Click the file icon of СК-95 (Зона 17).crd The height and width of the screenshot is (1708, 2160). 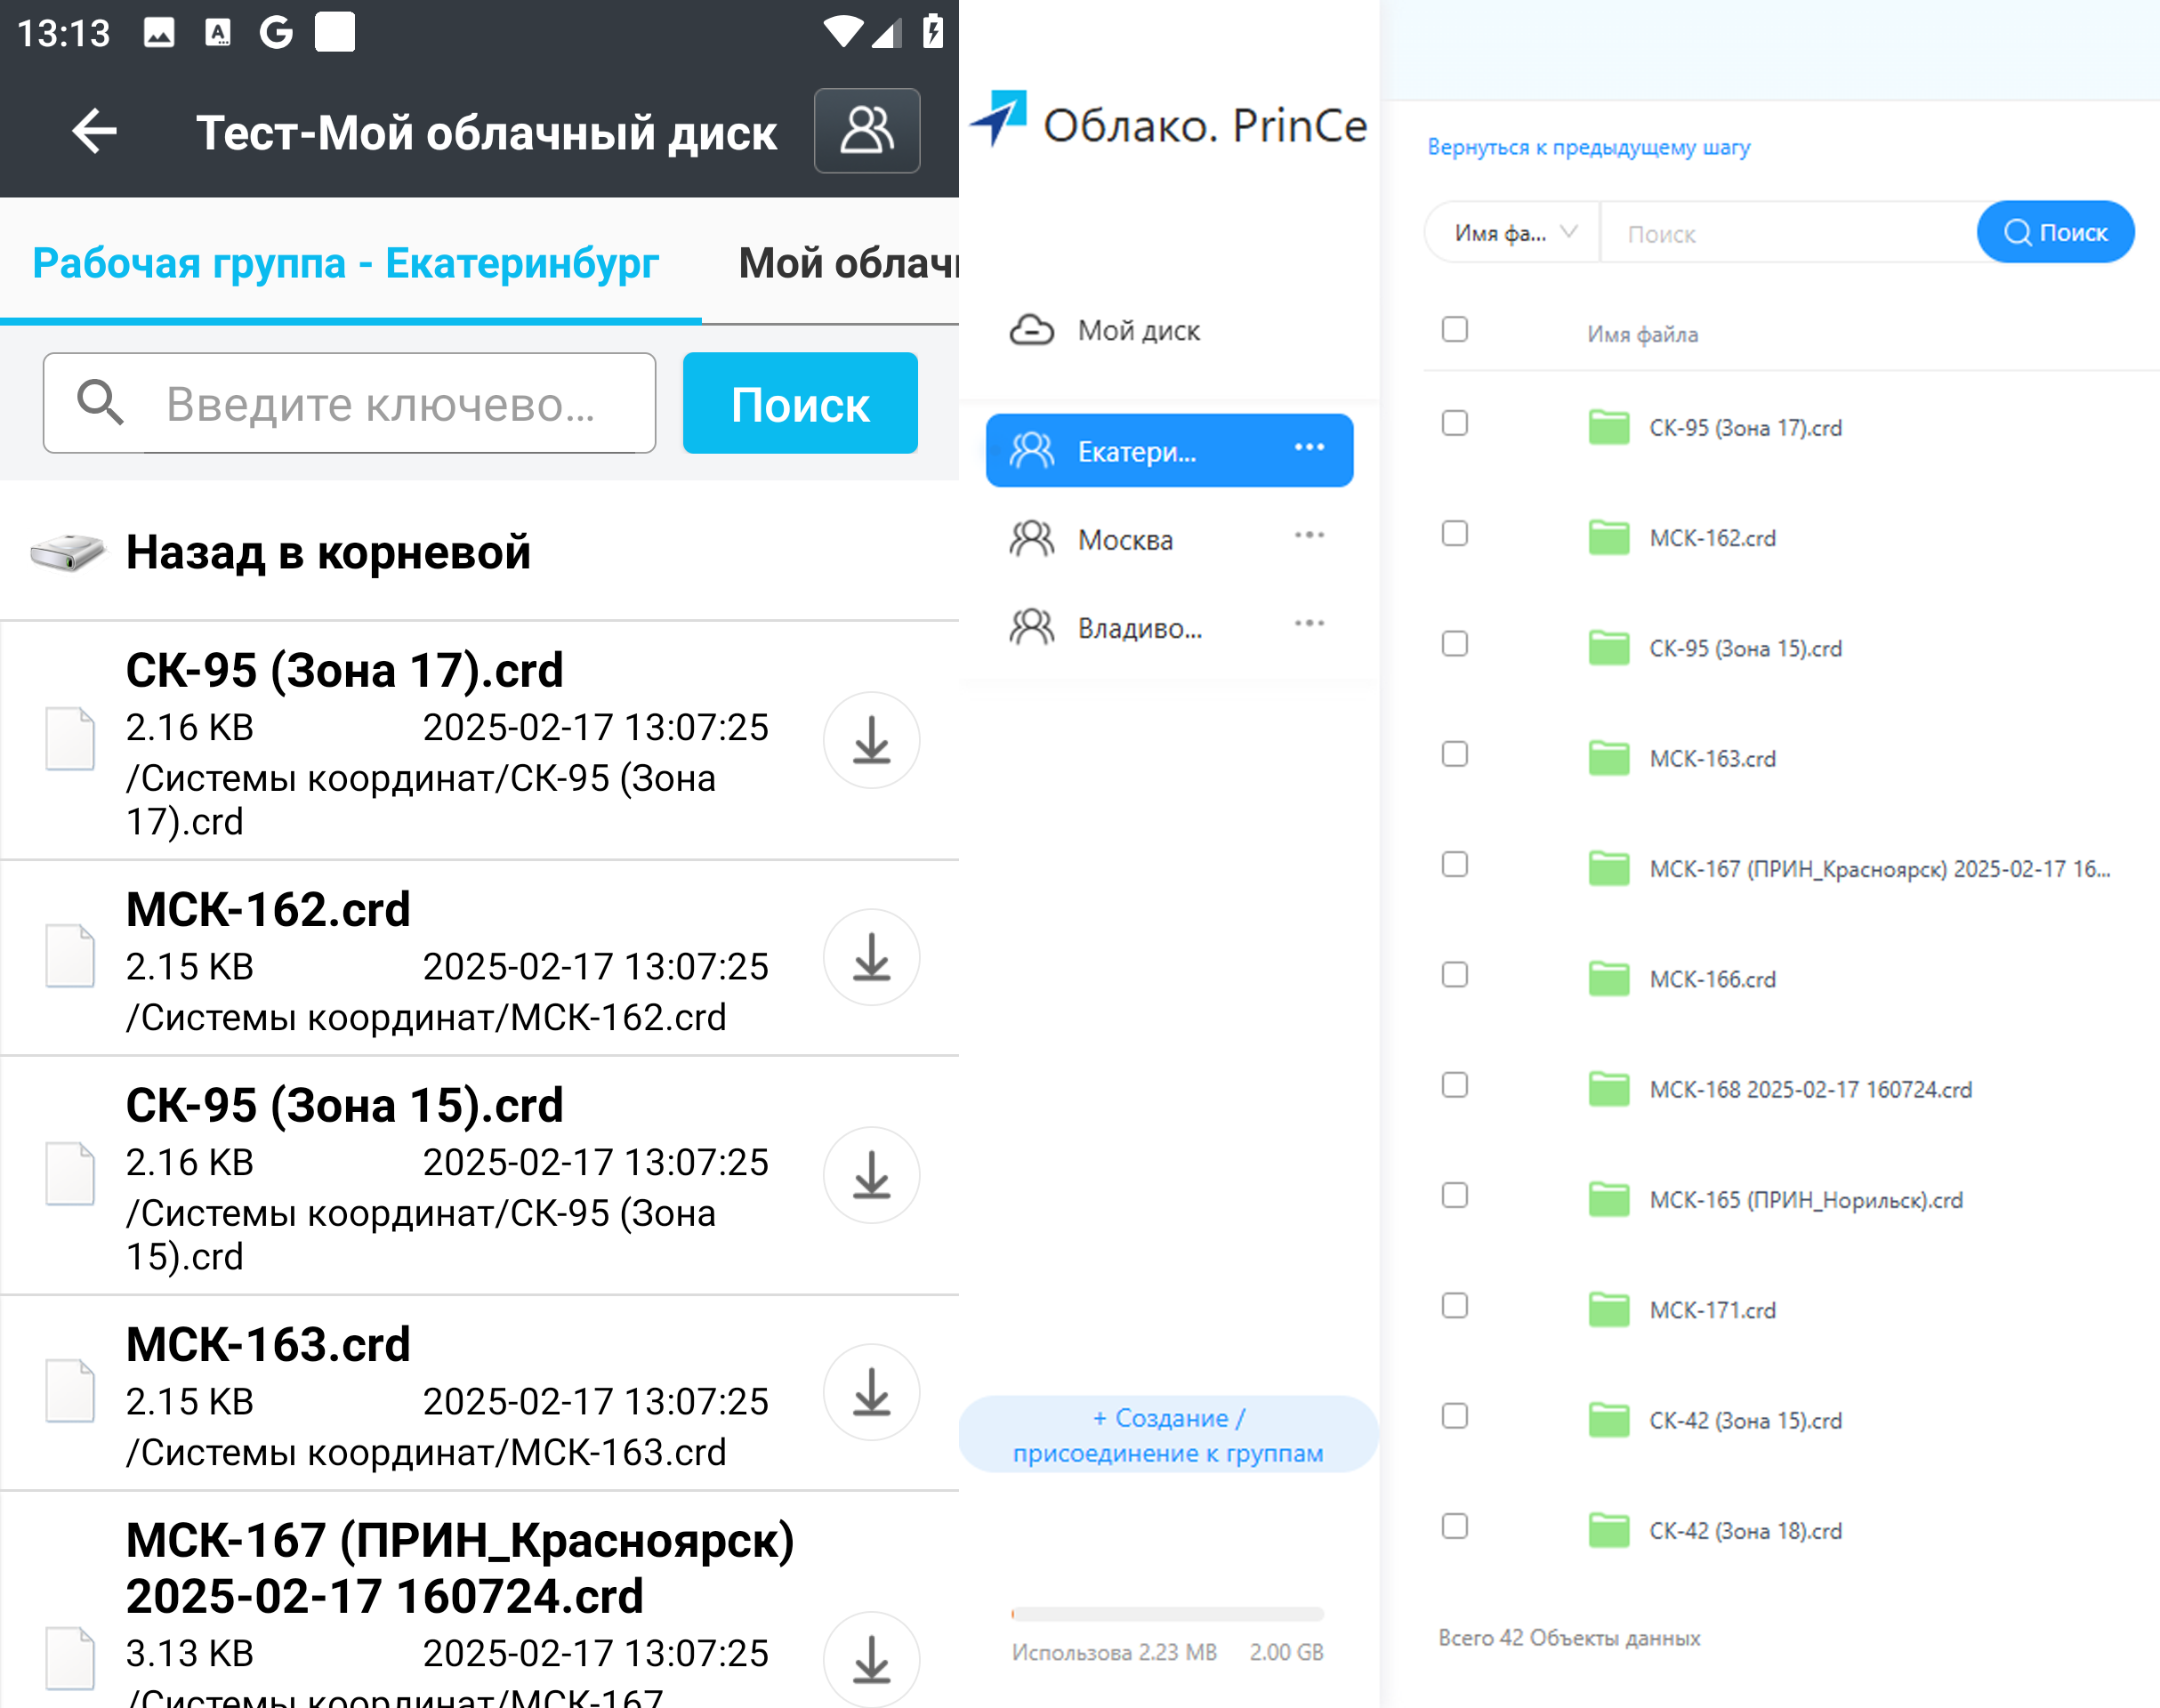click(70, 739)
